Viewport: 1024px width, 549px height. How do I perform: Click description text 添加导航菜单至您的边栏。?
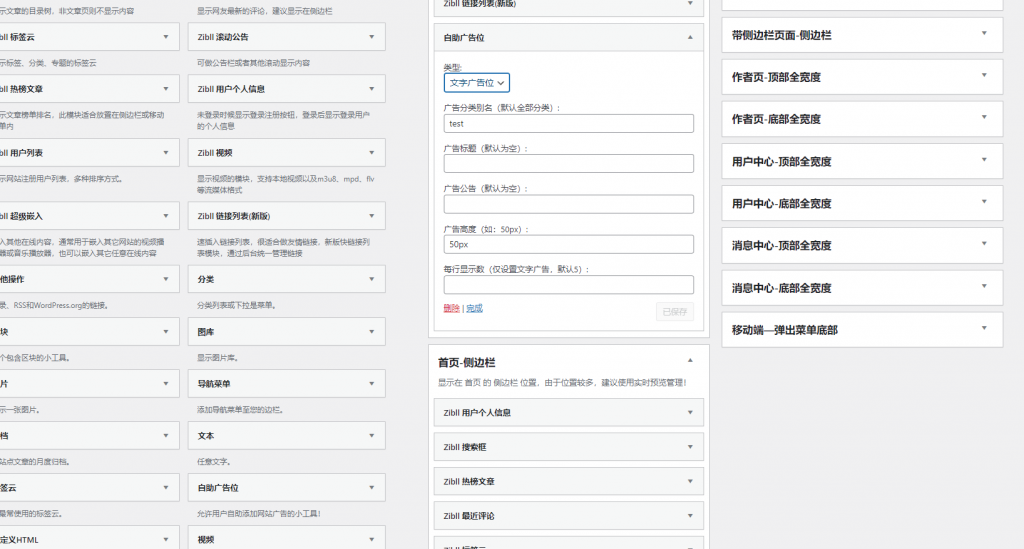240,410
